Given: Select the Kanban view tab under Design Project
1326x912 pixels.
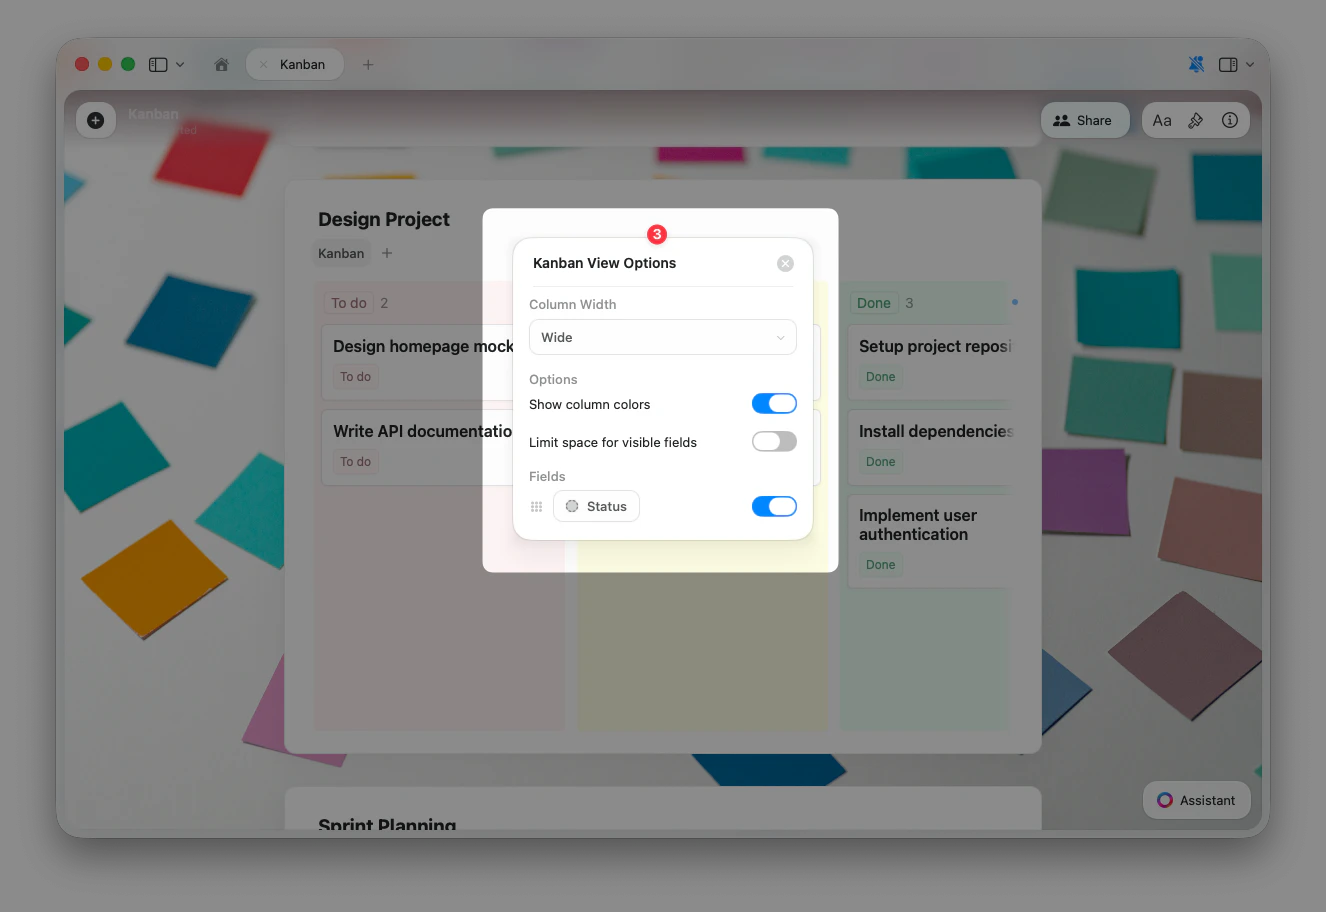Looking at the screenshot, I should (341, 253).
